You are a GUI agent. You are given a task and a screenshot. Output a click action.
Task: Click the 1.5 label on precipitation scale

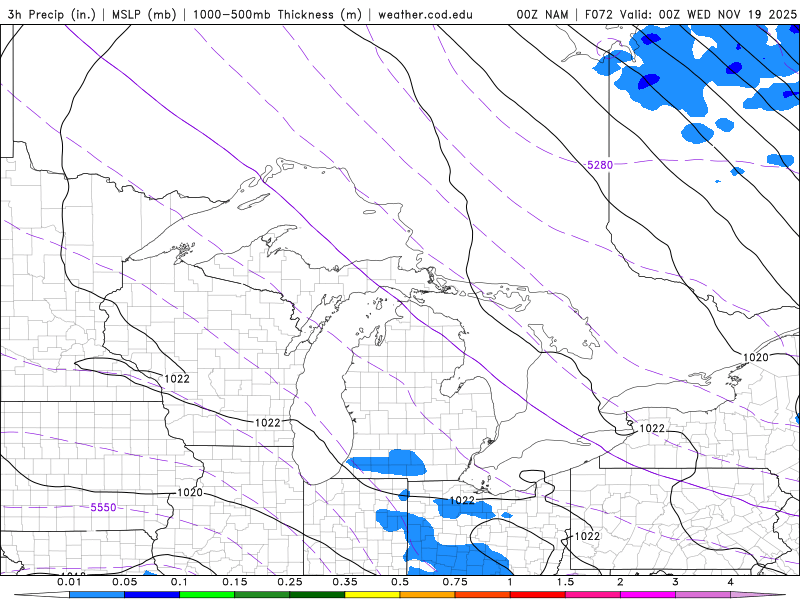point(565,582)
